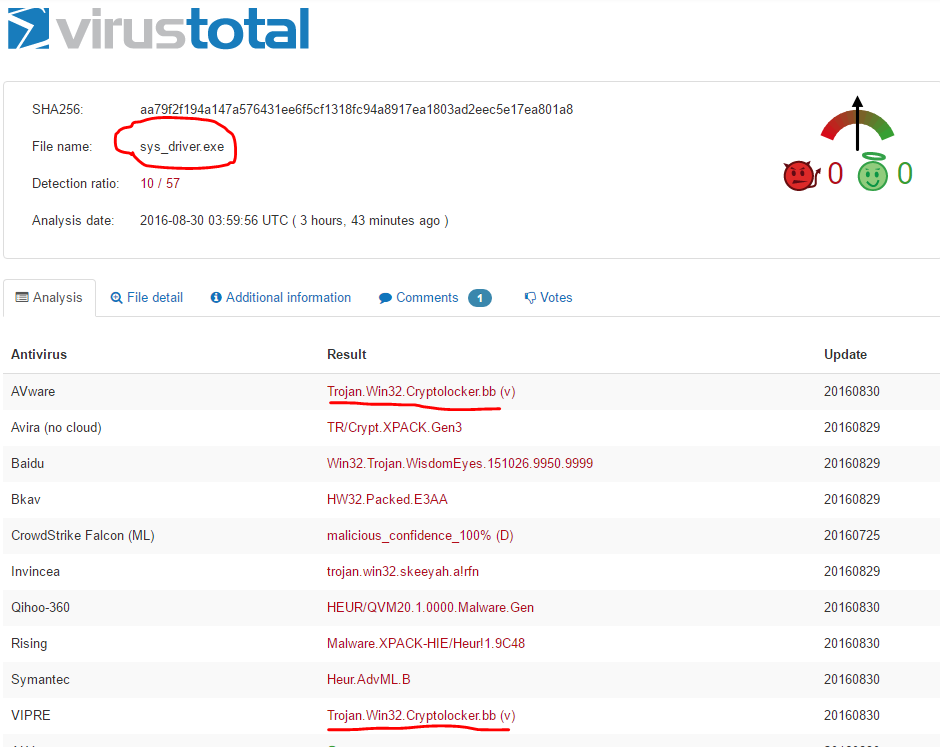Screen dimensions: 940x747
Task: Click the red devil malicious vote icon
Action: click(801, 175)
